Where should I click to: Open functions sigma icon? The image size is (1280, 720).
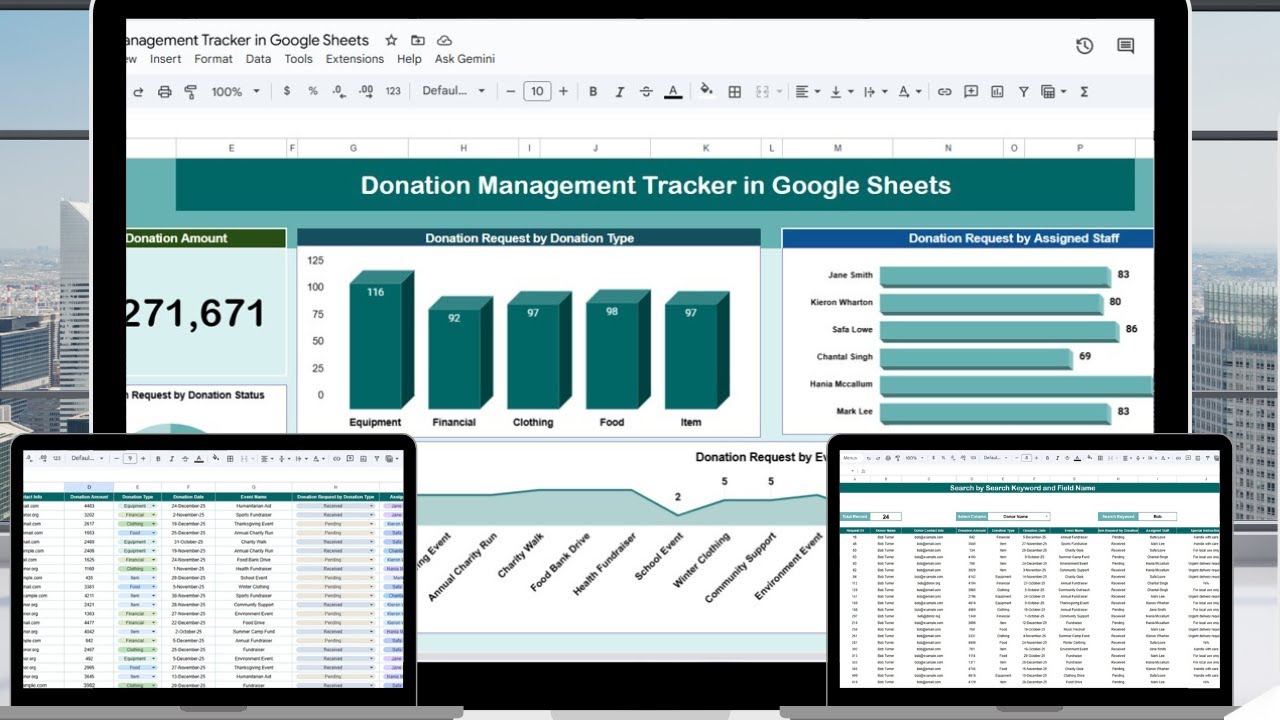1084,92
